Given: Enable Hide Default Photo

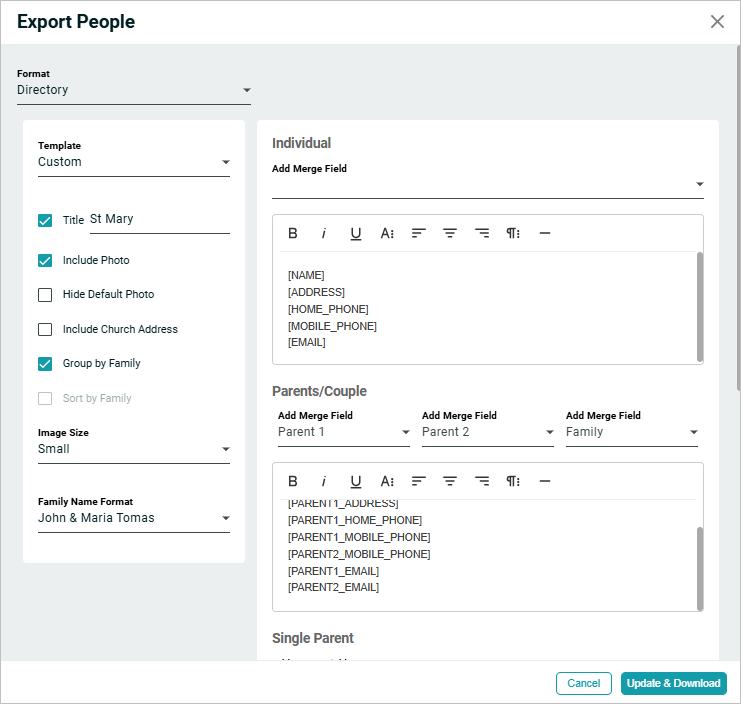Looking at the screenshot, I should [x=45, y=295].
